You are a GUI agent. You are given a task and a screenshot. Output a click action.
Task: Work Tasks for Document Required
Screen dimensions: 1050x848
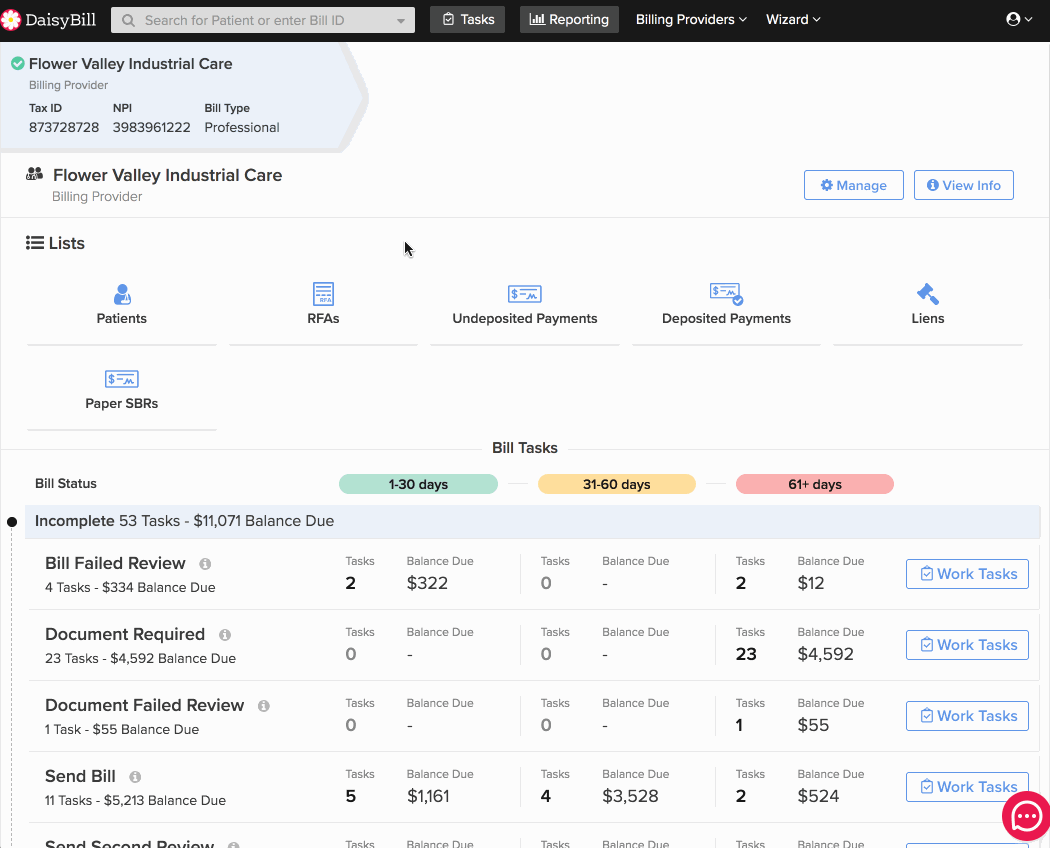tap(967, 645)
